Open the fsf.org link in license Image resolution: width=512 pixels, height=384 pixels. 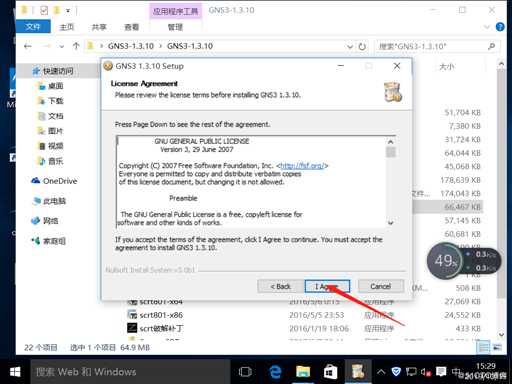coord(302,166)
